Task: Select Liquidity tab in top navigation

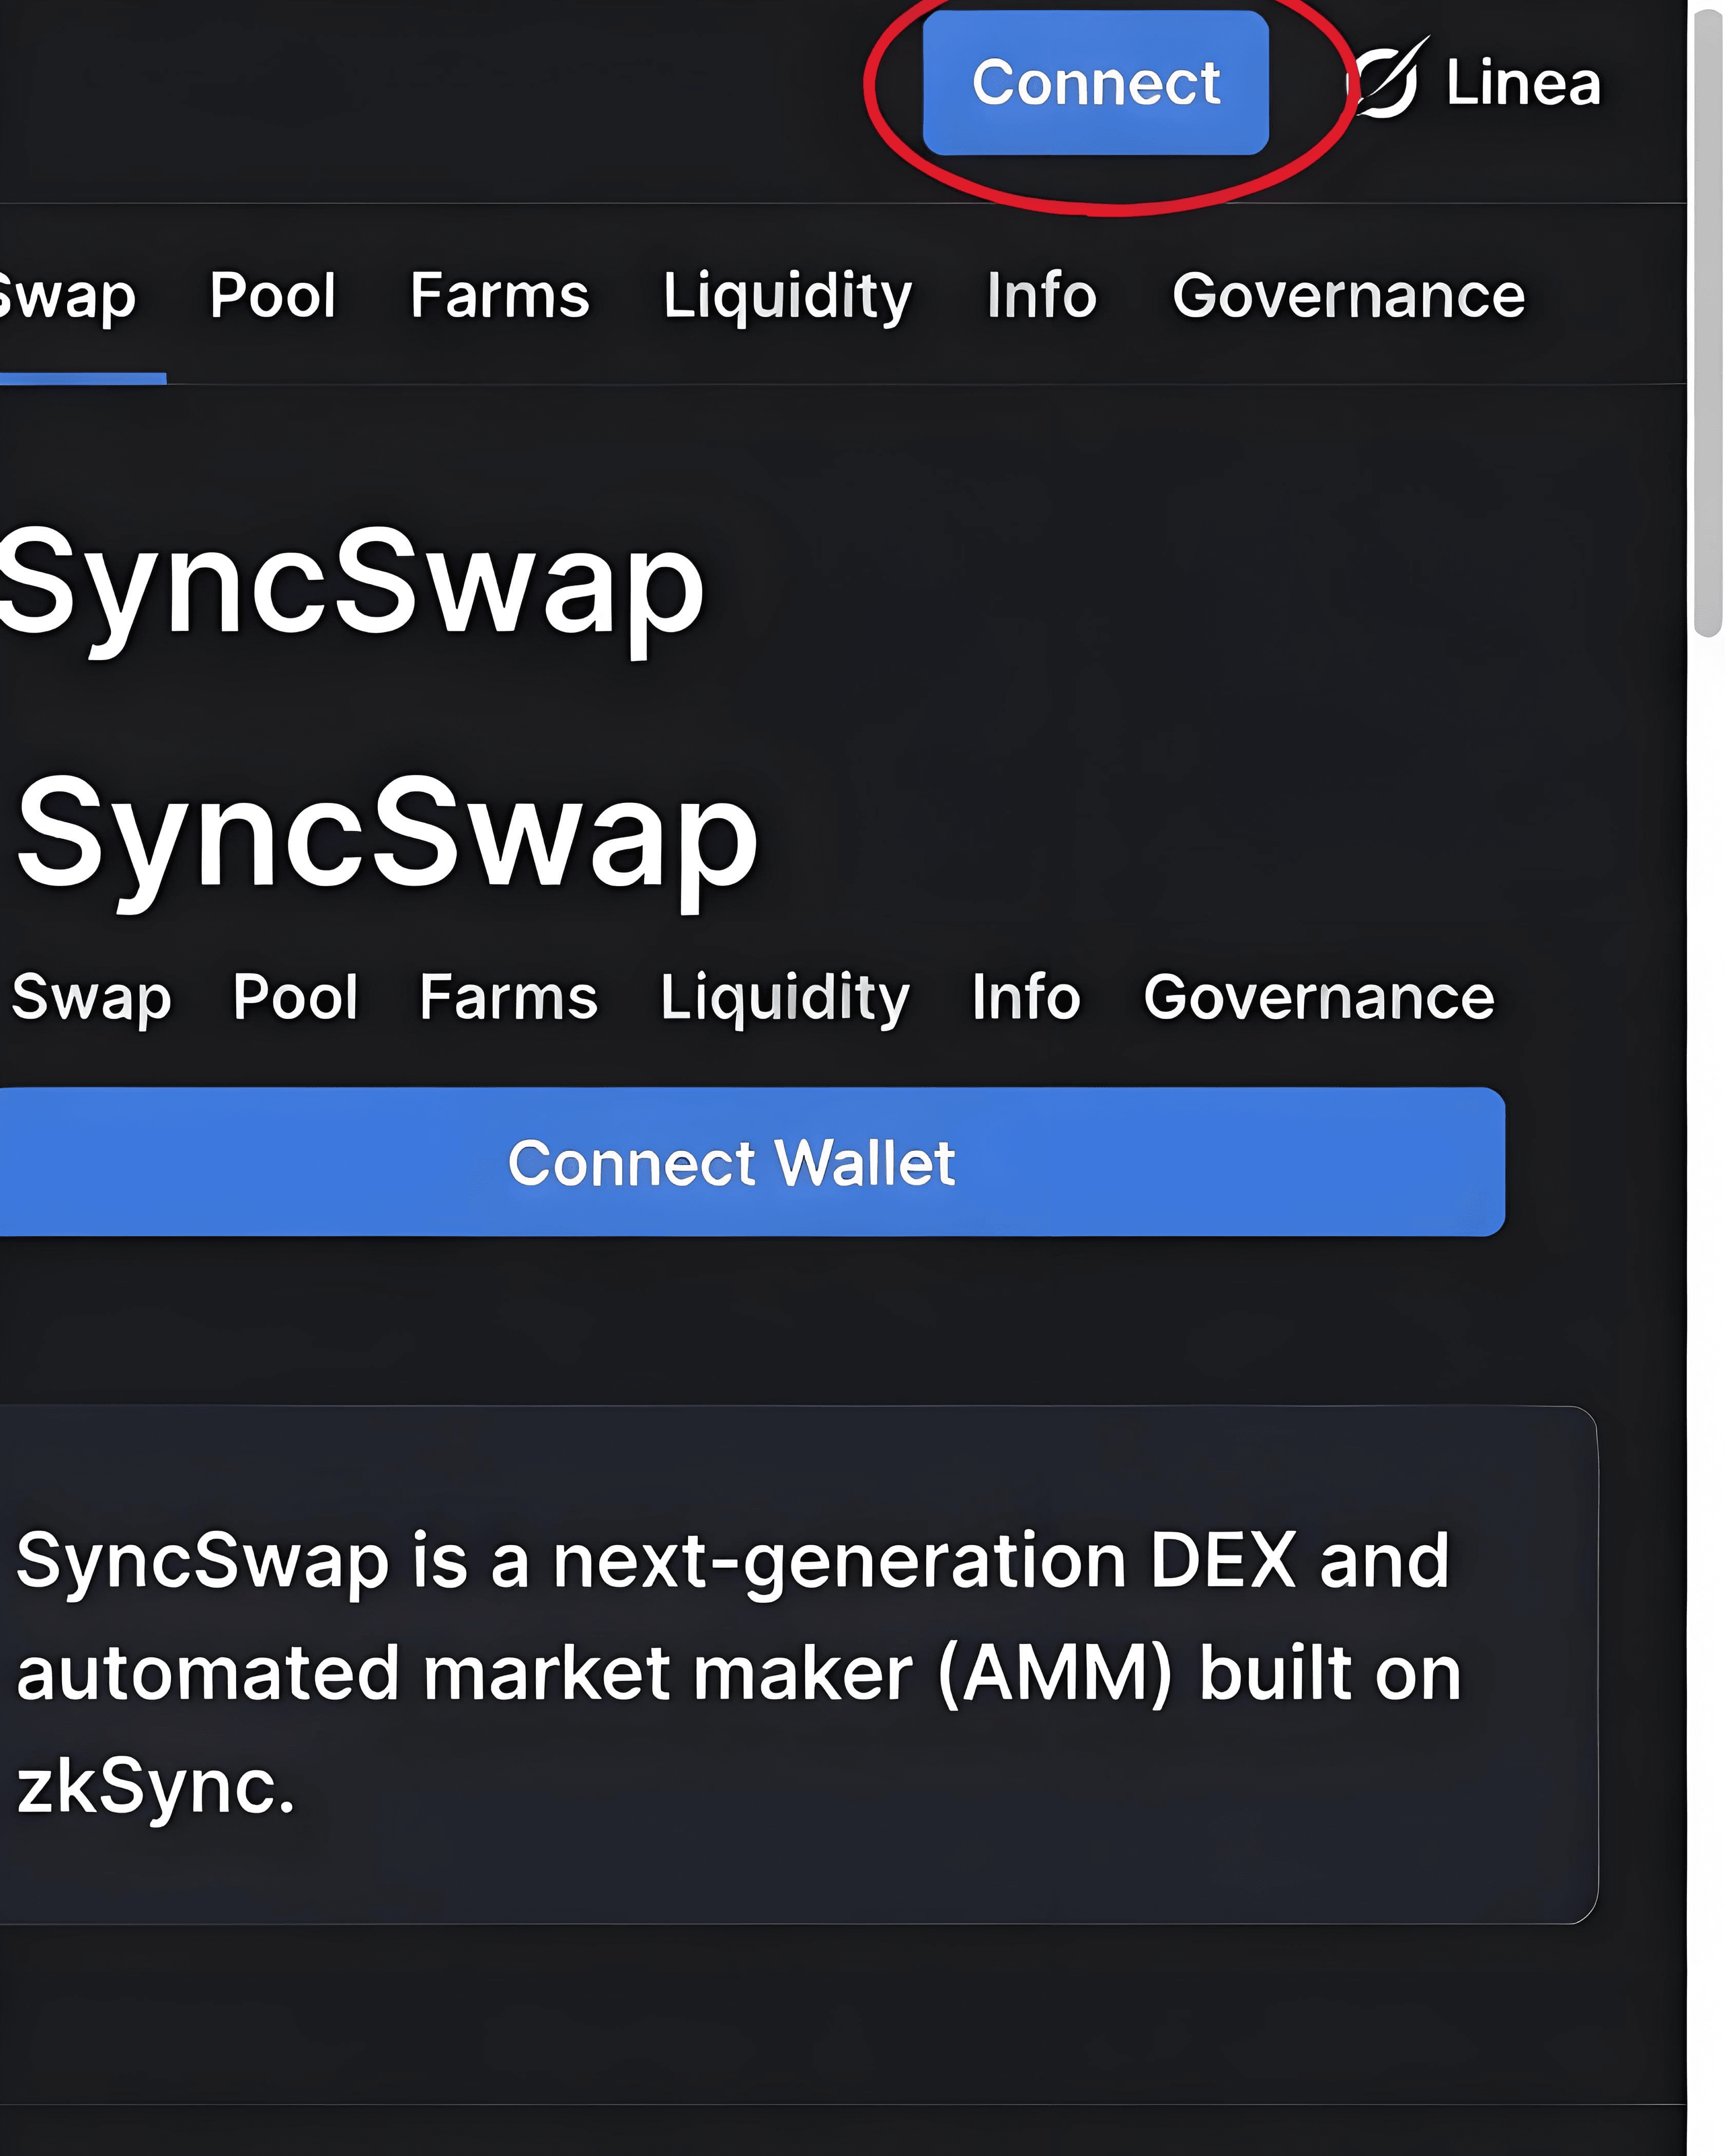Action: (787, 296)
